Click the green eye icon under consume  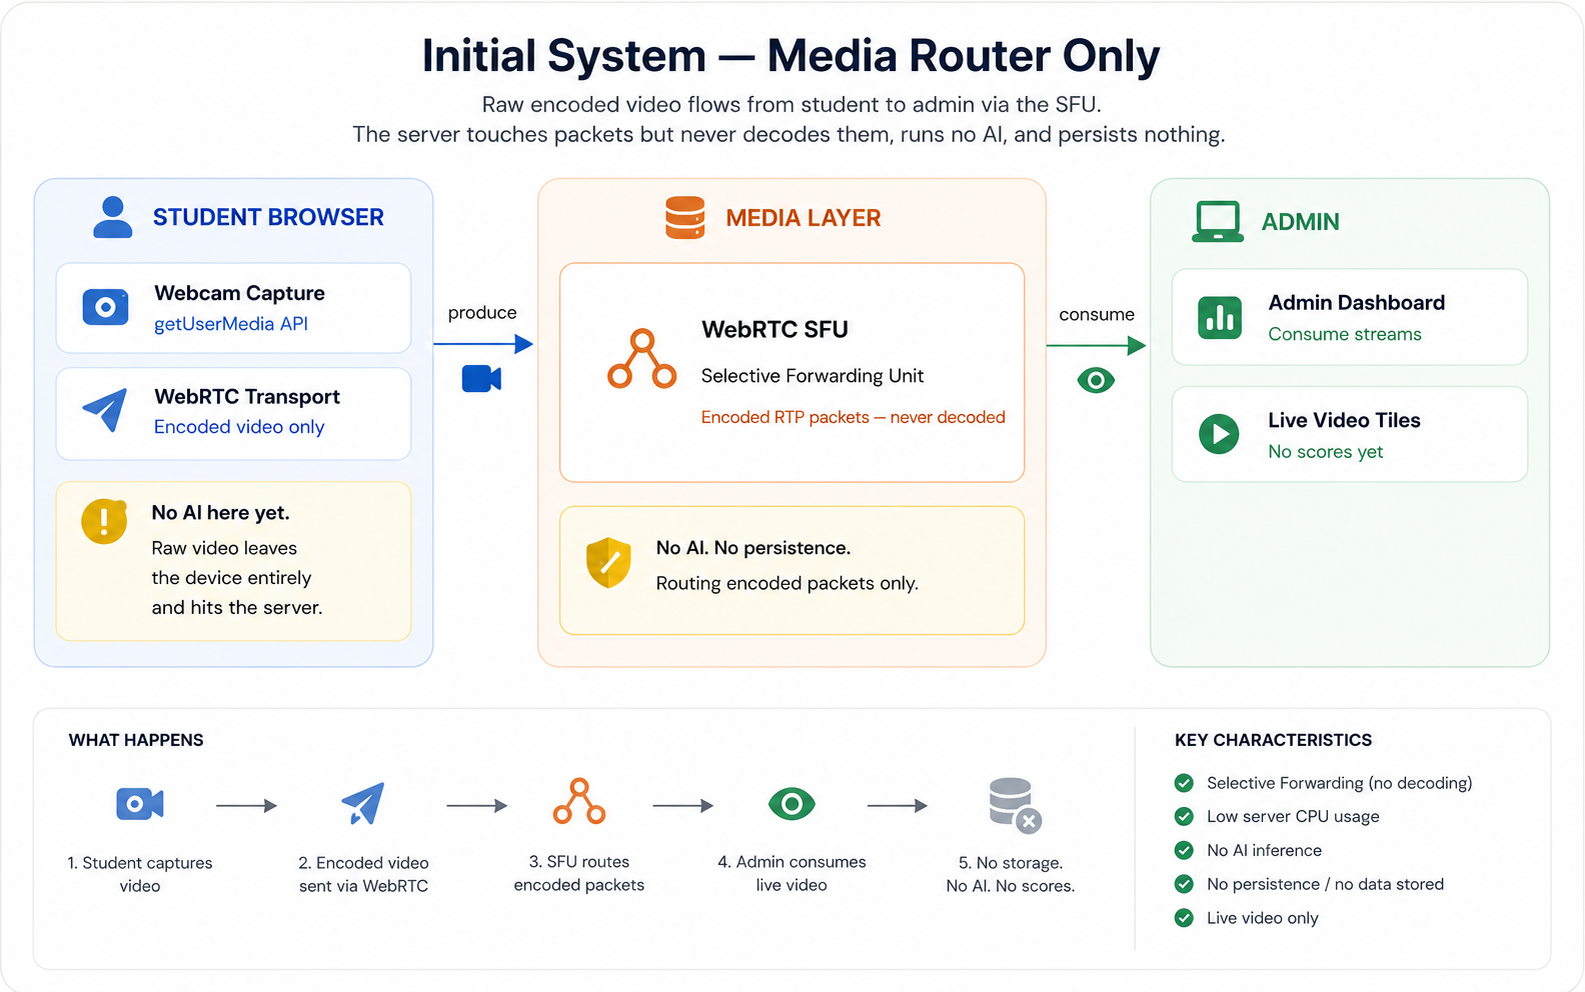1096,380
